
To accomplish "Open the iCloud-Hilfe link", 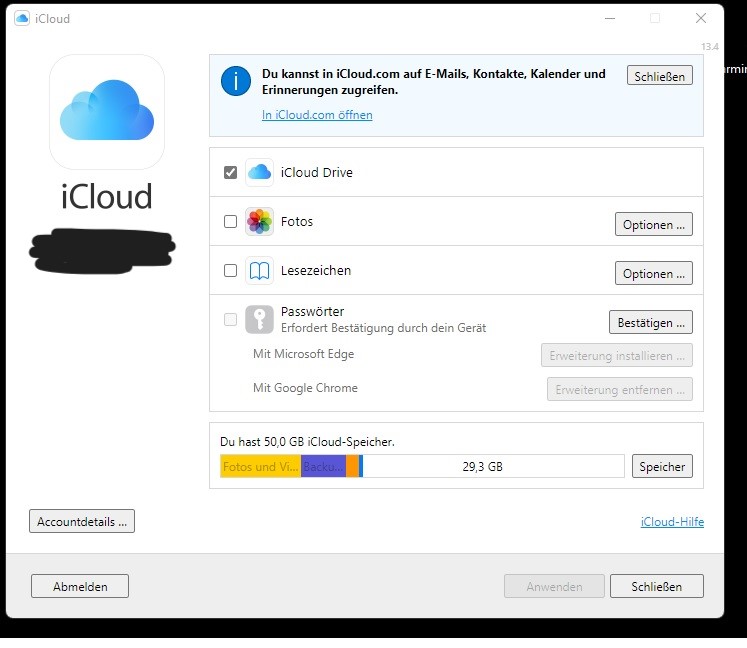I will coord(672,521).
